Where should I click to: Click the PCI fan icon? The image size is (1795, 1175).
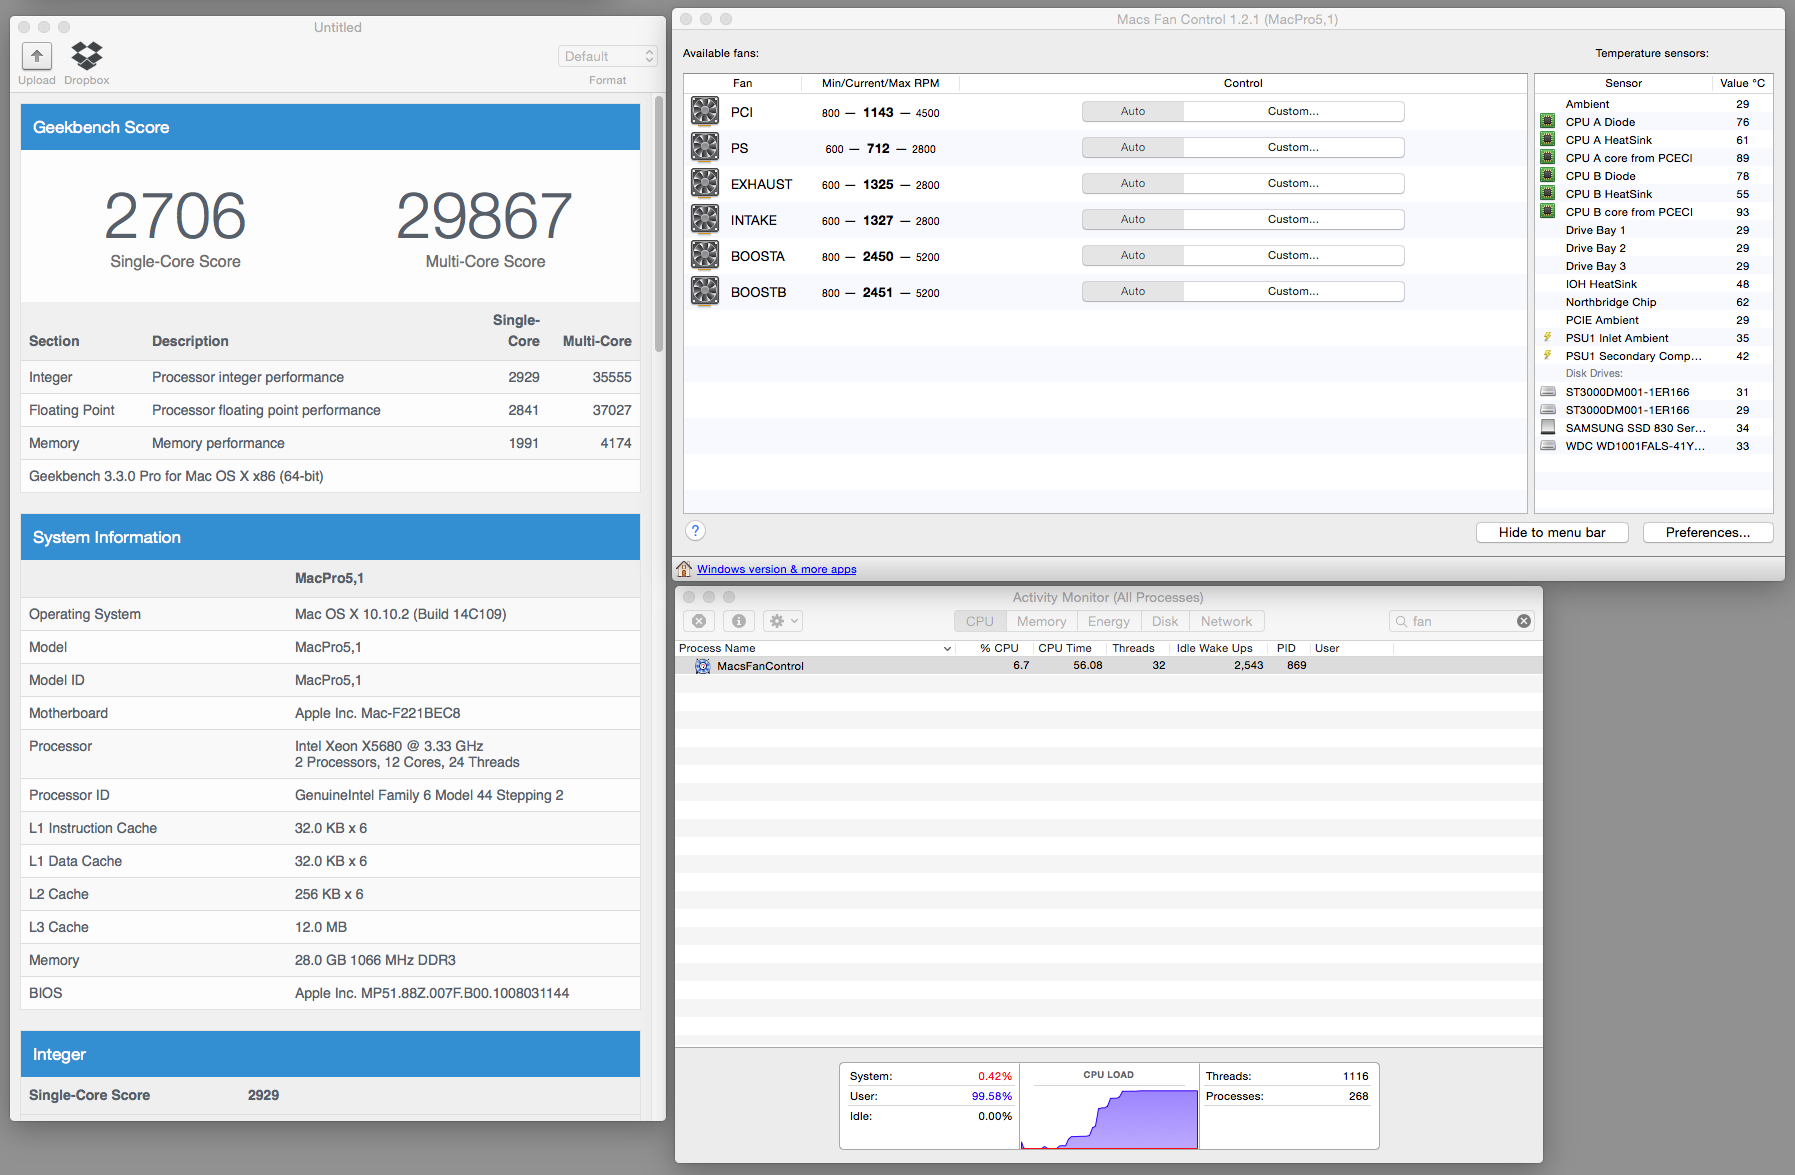(x=705, y=111)
